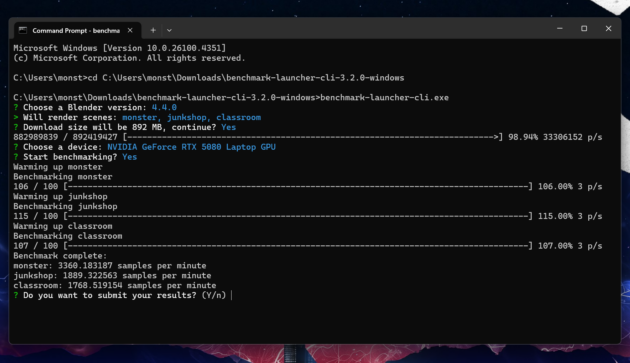Close the terminal window
The width and height of the screenshot is (630, 363).
coord(608,29)
